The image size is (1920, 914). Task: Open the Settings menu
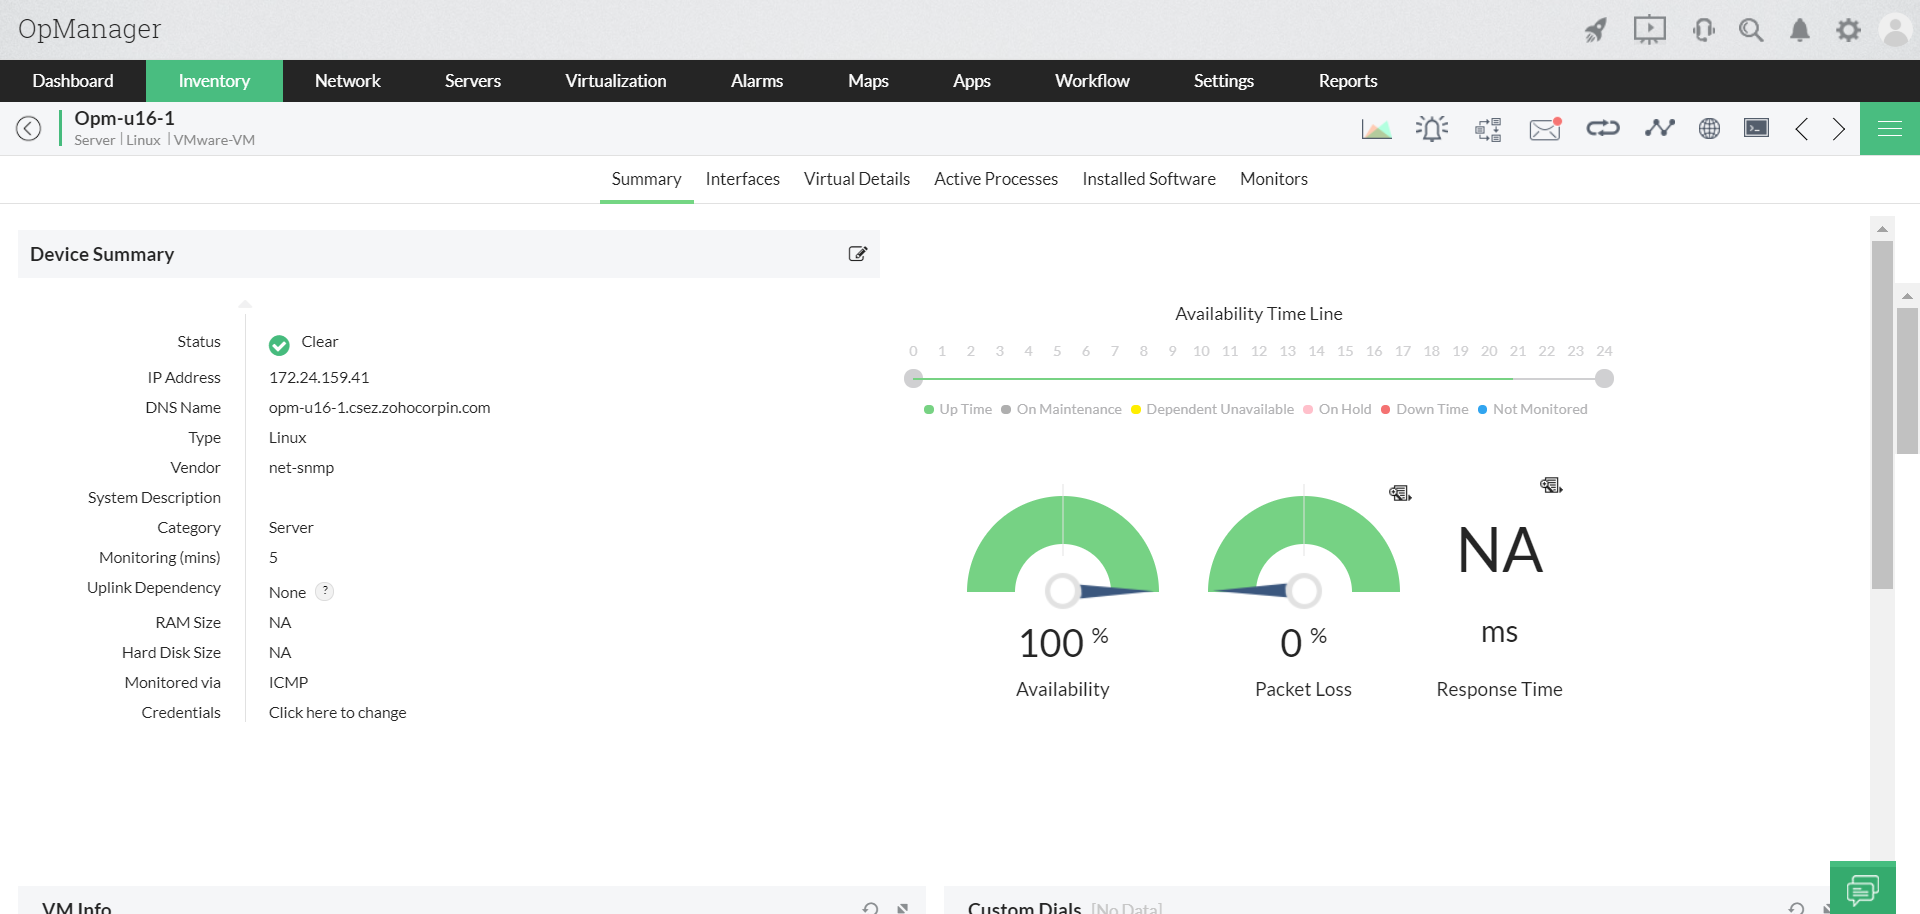[1223, 81]
